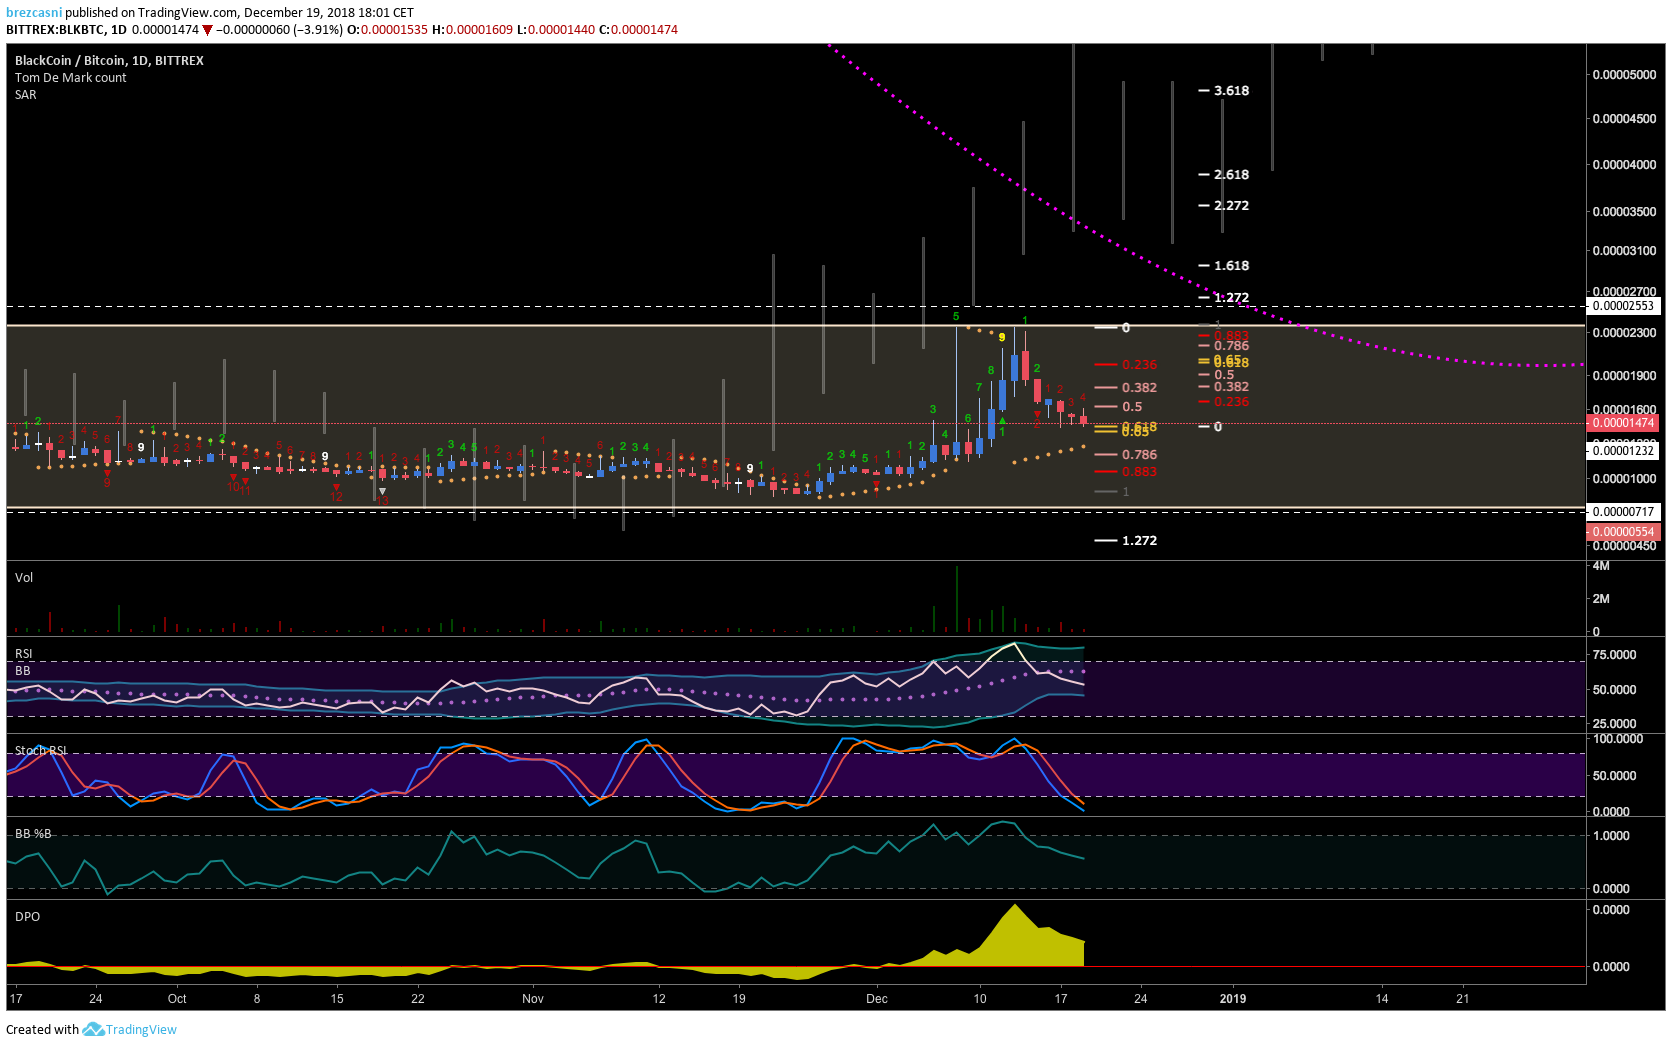Viewport: 1672px width, 1047px height.
Task: Click the Vol pane label
Action: [24, 577]
